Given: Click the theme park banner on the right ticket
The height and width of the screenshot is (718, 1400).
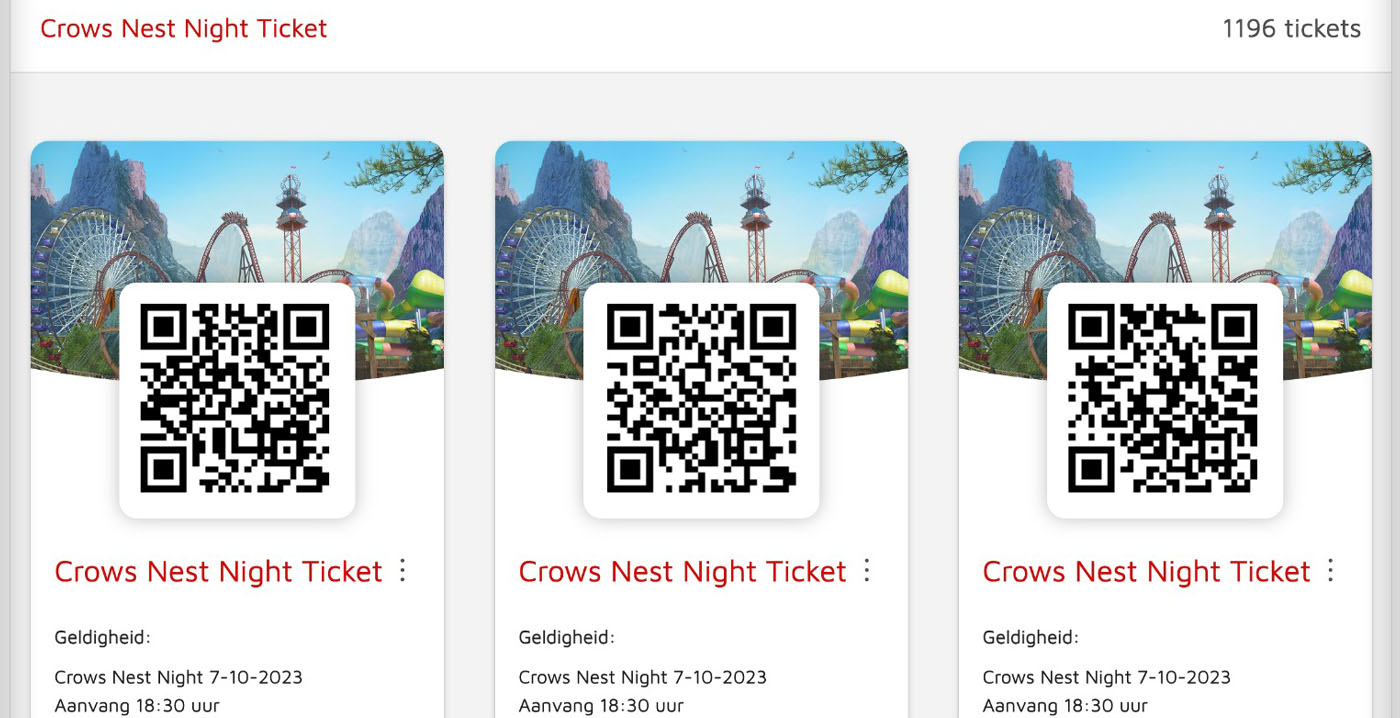Looking at the screenshot, I should (x=1165, y=210).
